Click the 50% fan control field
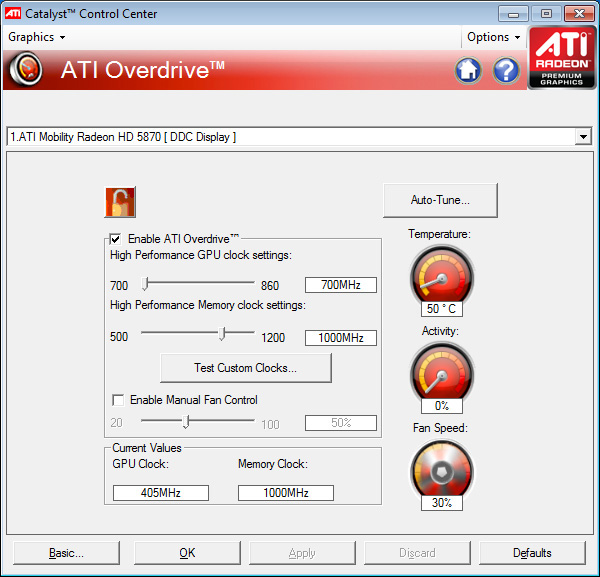Image resolution: width=600 pixels, height=577 pixels. point(341,423)
